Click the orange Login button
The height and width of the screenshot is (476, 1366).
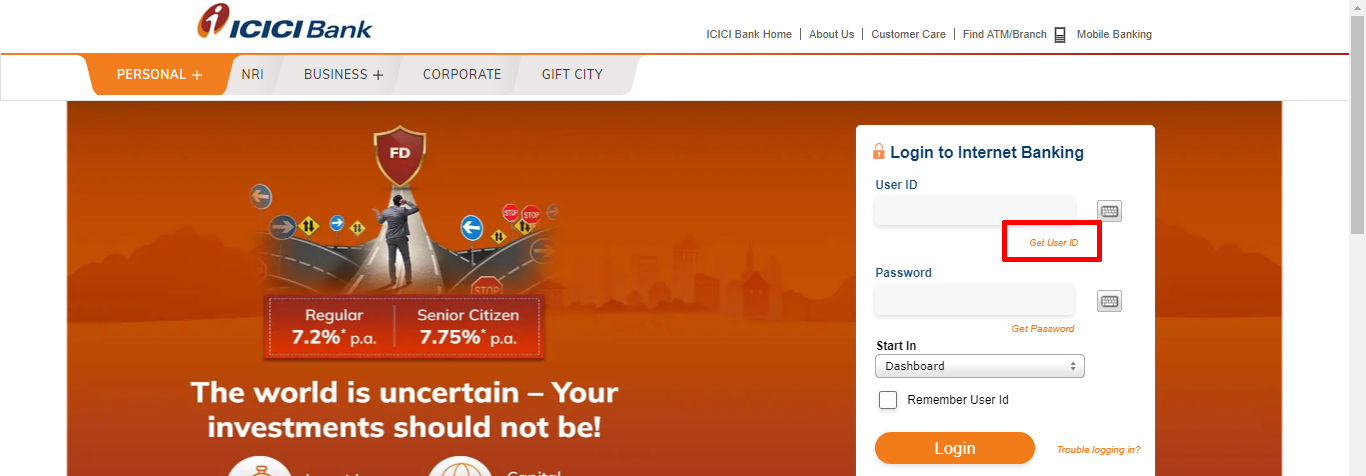pyautogui.click(x=955, y=448)
